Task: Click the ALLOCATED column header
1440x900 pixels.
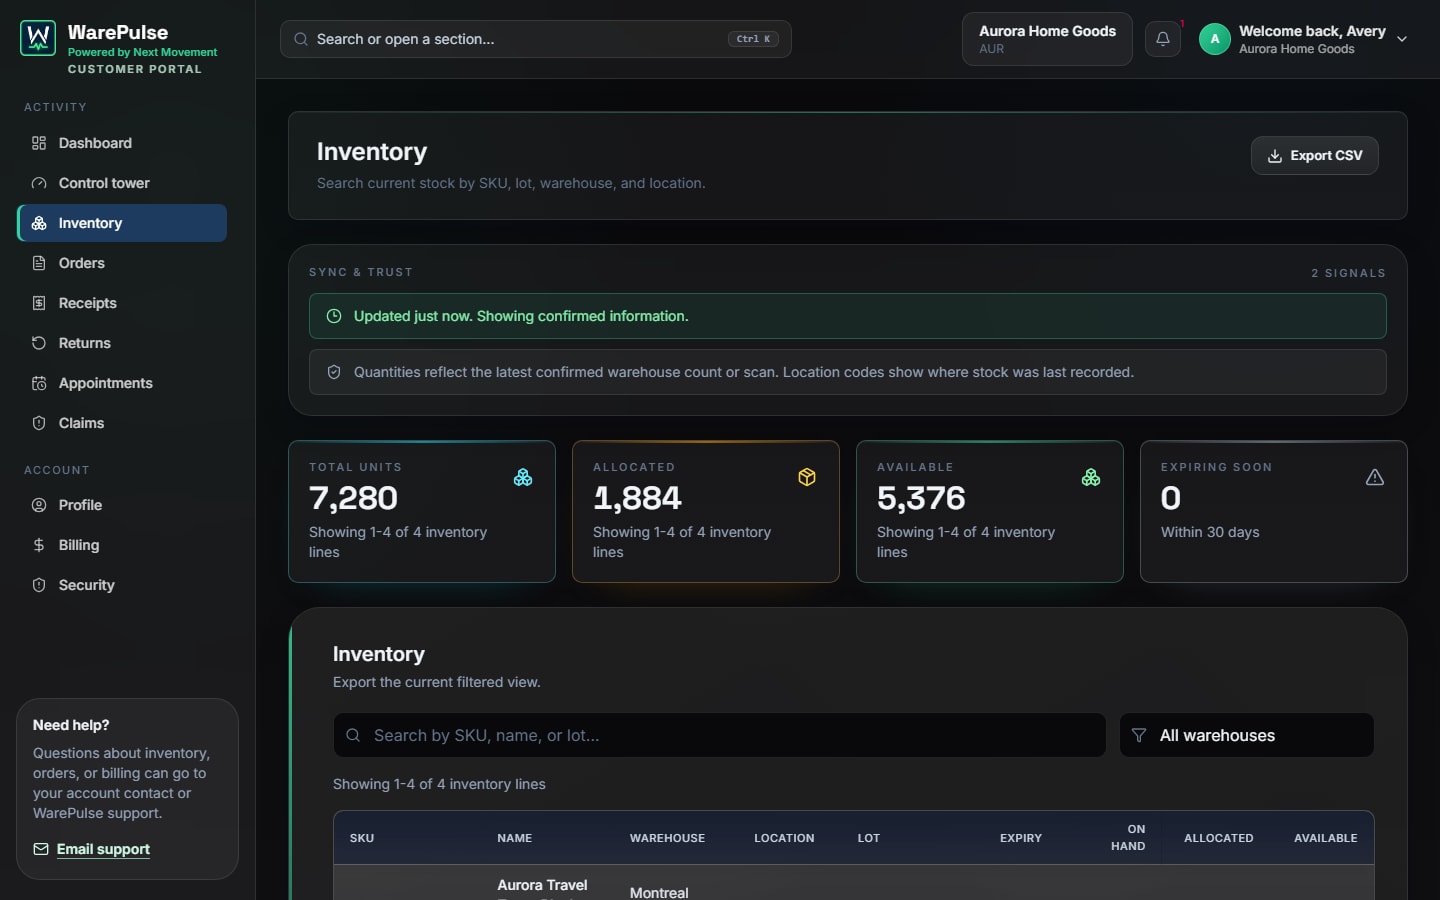Action: point(1218,838)
